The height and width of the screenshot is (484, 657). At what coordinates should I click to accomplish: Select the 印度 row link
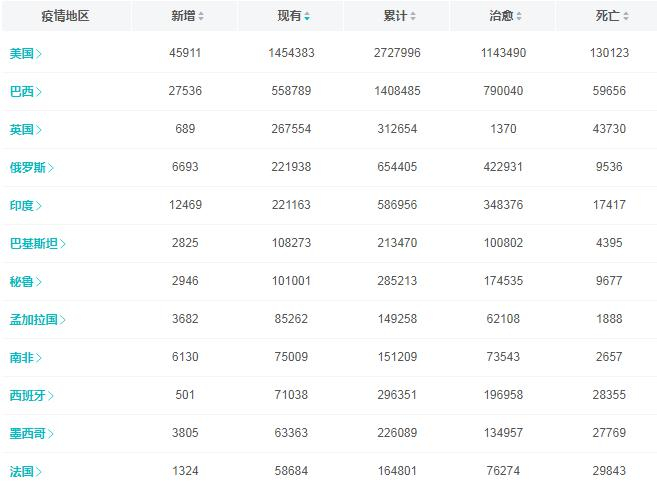click(x=22, y=205)
